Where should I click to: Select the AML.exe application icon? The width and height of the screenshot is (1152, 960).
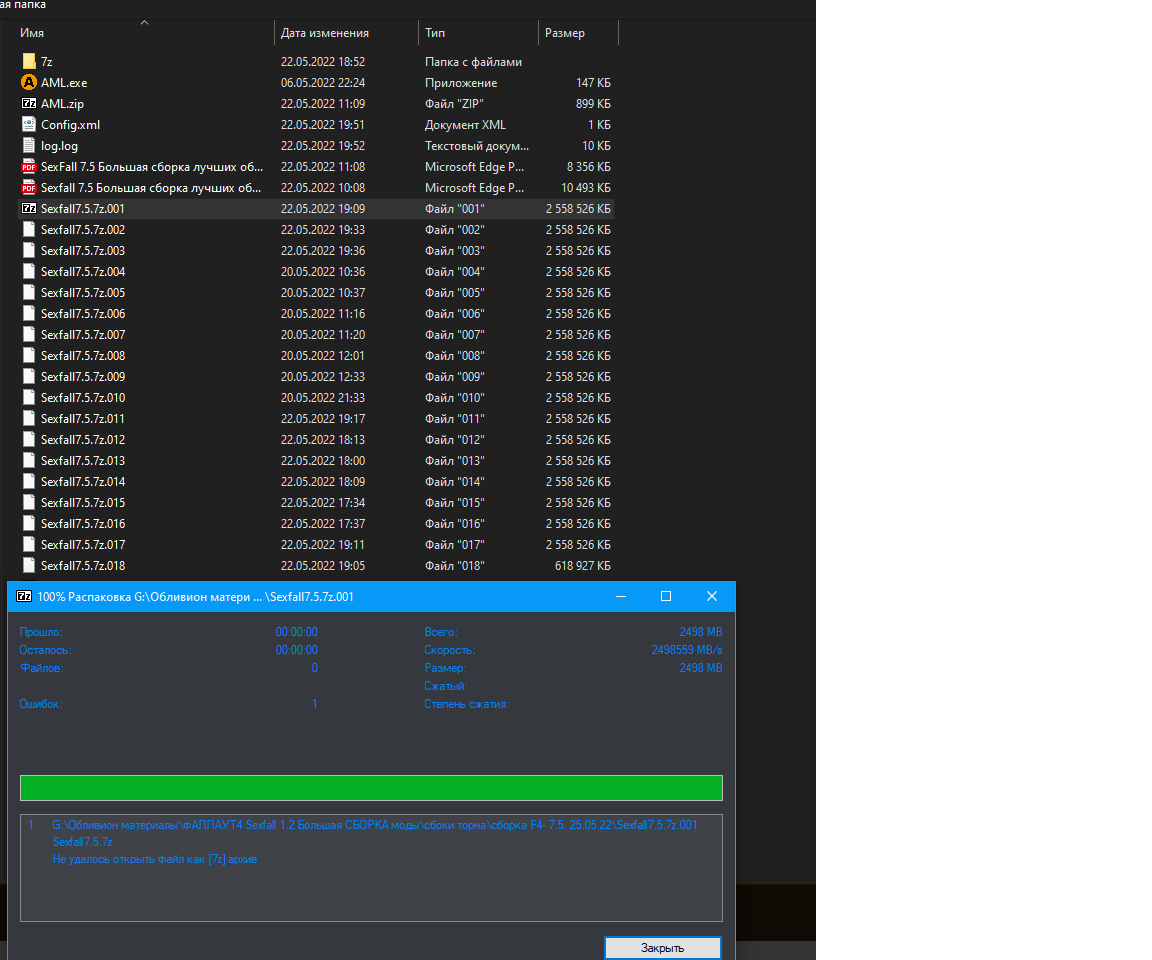coord(29,83)
